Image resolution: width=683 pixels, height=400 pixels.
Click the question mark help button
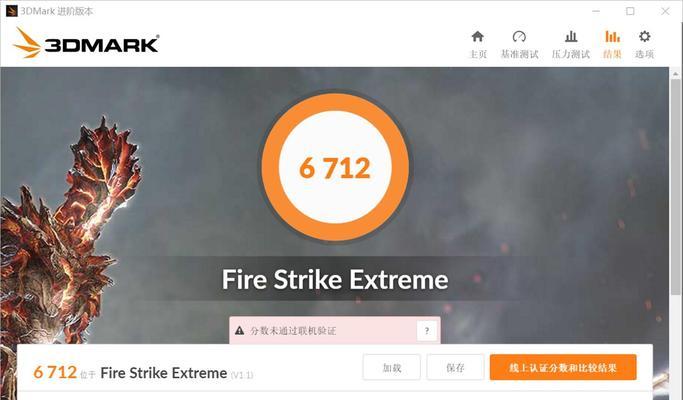click(427, 331)
